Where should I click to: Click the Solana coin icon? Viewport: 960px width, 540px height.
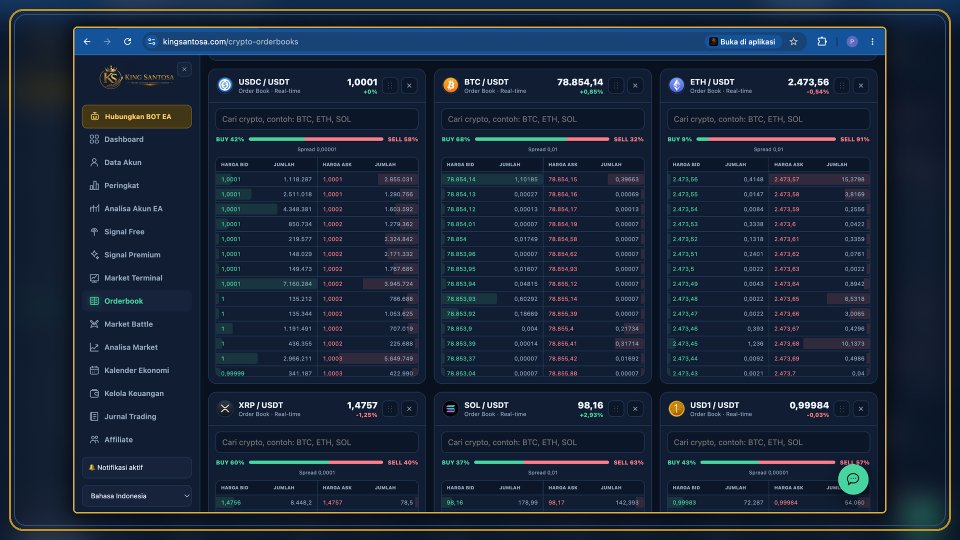point(451,408)
